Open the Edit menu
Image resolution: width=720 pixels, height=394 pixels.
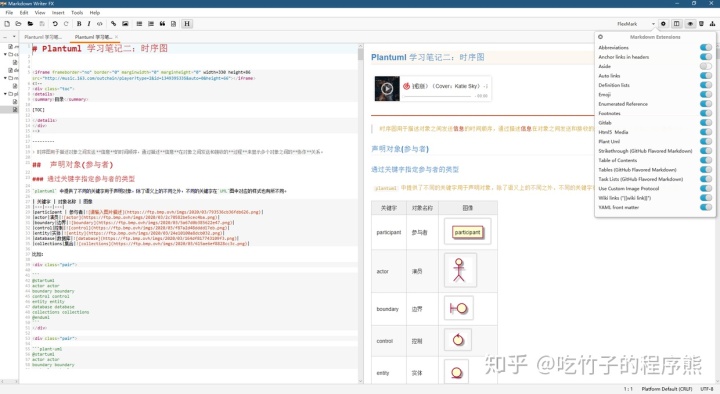pyautogui.click(x=24, y=13)
